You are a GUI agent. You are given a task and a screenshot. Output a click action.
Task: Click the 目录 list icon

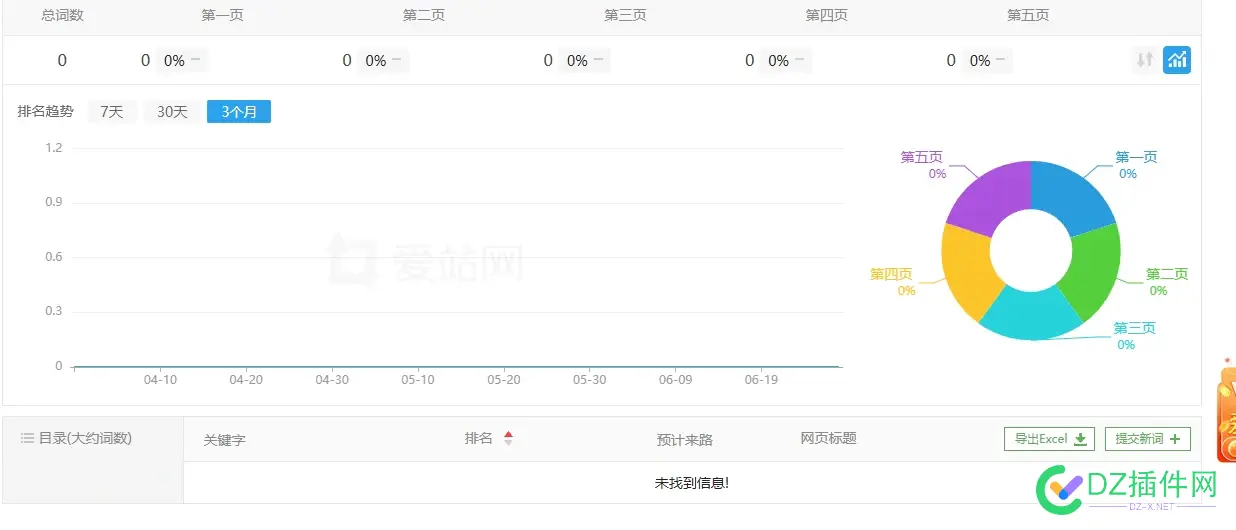27,438
